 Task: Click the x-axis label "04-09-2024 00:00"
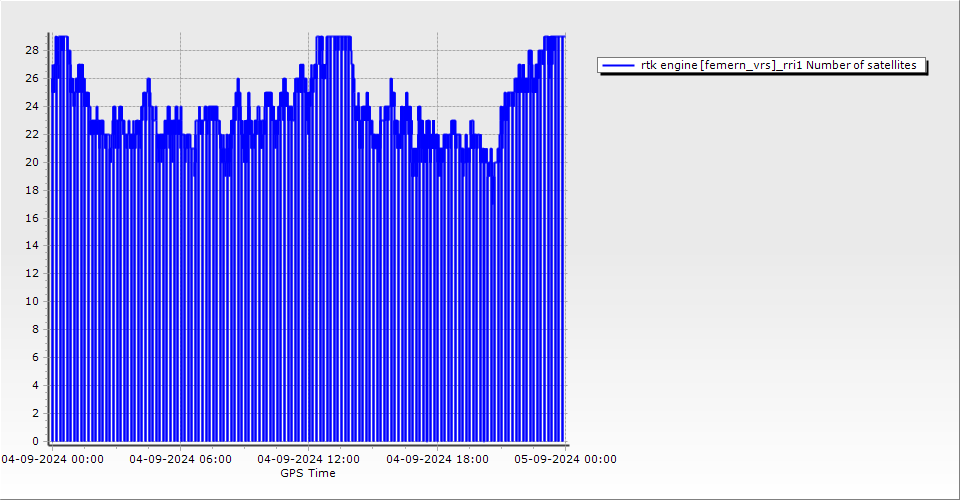[52, 459]
